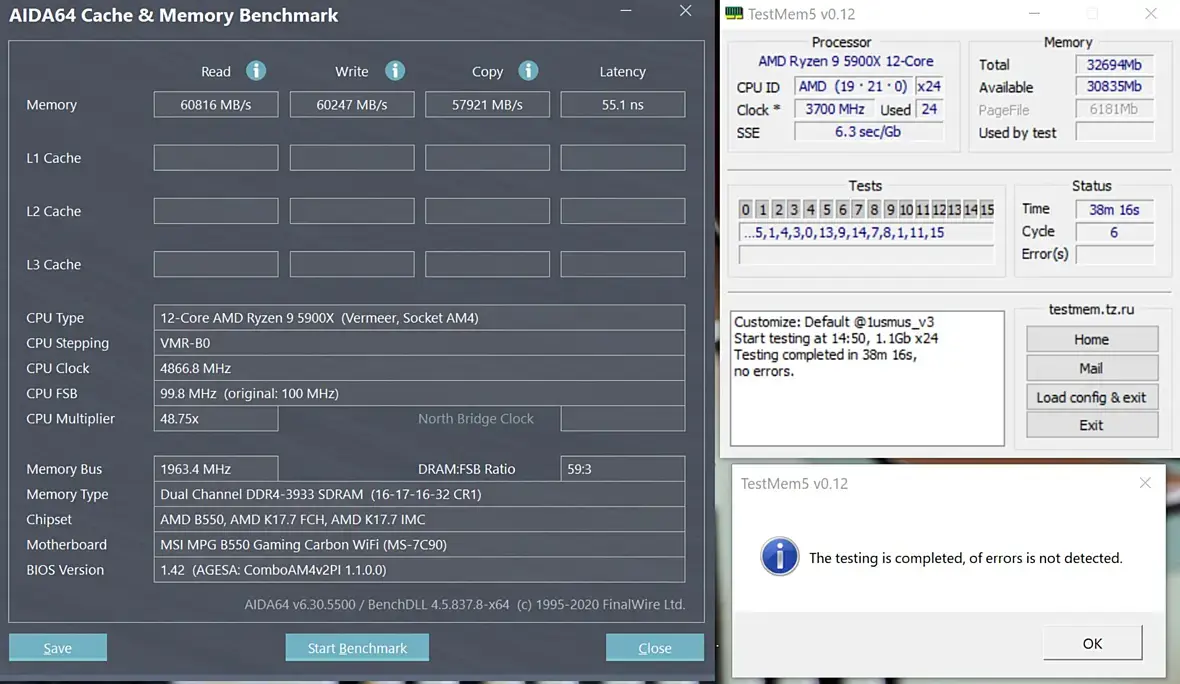Click the Mail button in TestMem5
The image size is (1180, 684).
pyautogui.click(x=1092, y=368)
